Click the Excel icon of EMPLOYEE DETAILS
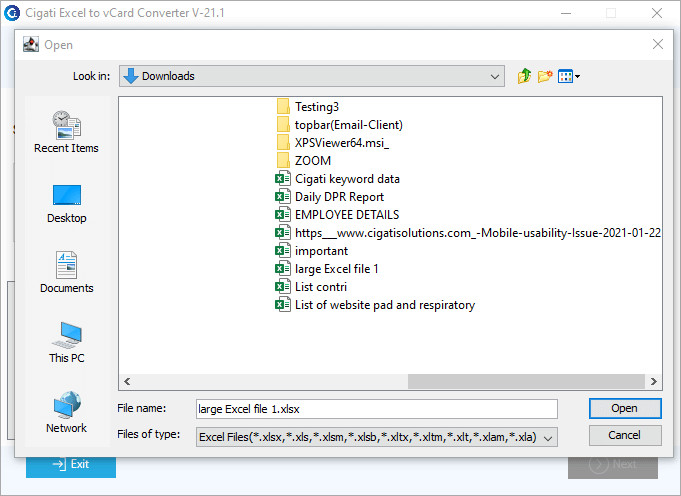681x496 pixels. pyautogui.click(x=283, y=215)
